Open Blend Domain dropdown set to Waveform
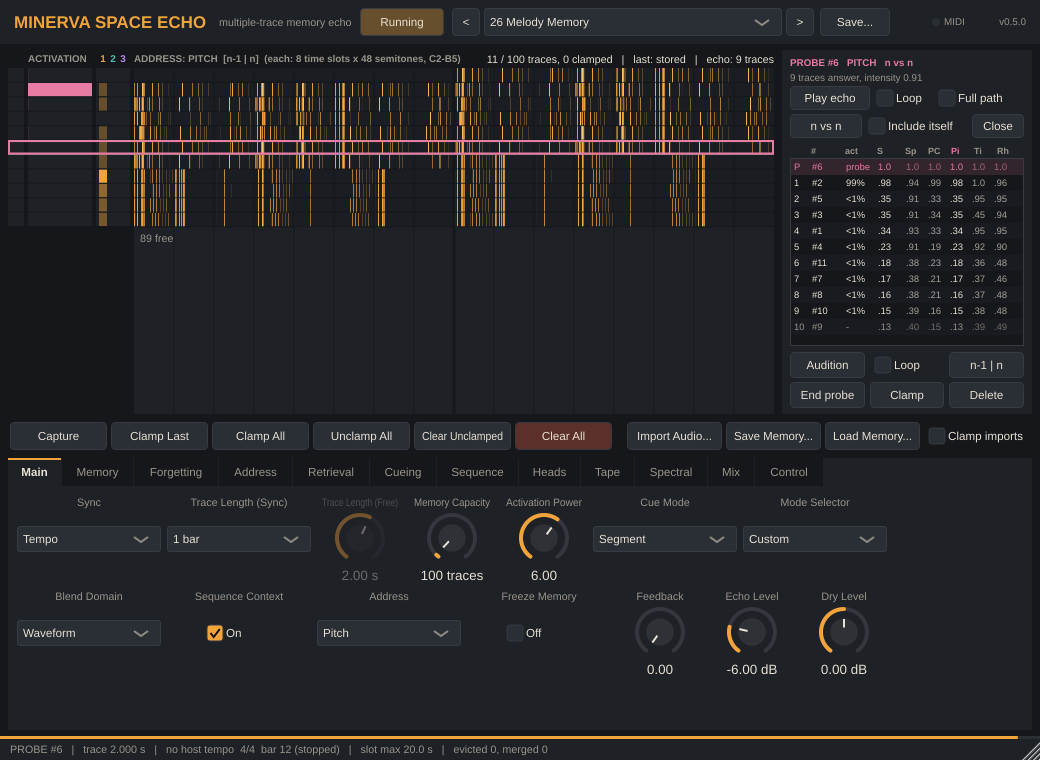The width and height of the screenshot is (1040, 760). (89, 633)
